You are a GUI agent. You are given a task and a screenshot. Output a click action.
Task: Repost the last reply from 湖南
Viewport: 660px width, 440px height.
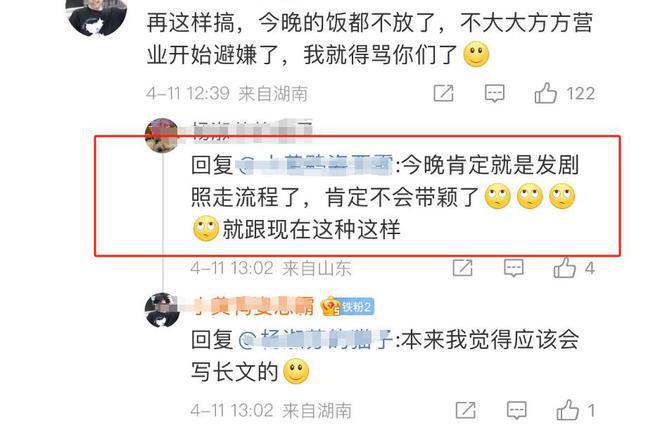coord(466,410)
